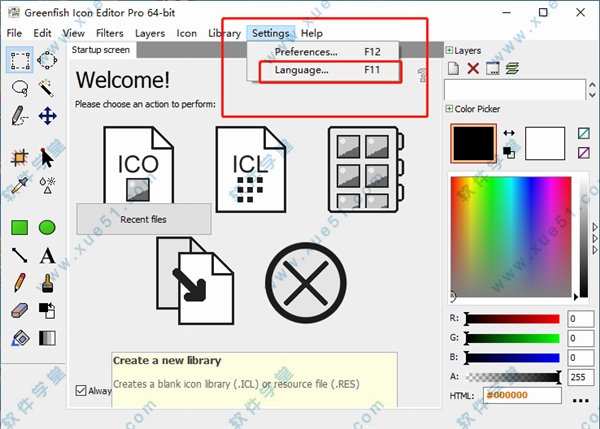Toggle the Eyedropper tool

(19, 183)
